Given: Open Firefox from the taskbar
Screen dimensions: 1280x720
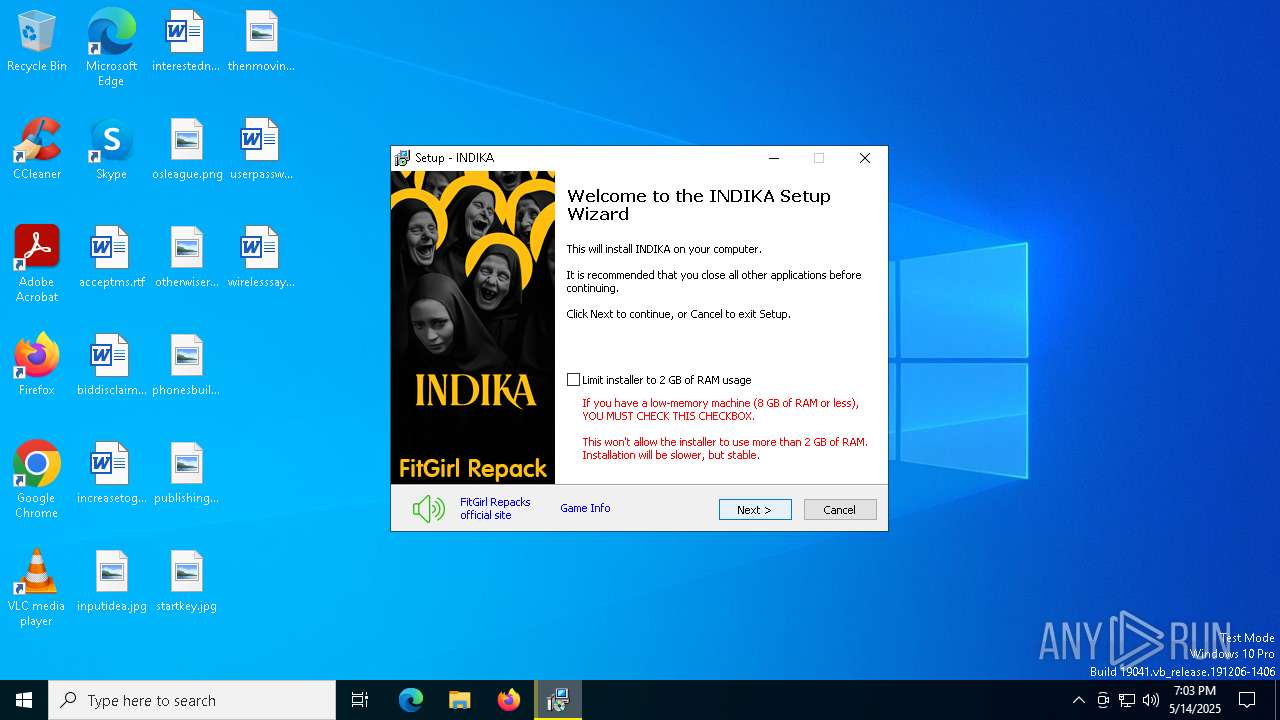Looking at the screenshot, I should pyautogui.click(x=509, y=700).
